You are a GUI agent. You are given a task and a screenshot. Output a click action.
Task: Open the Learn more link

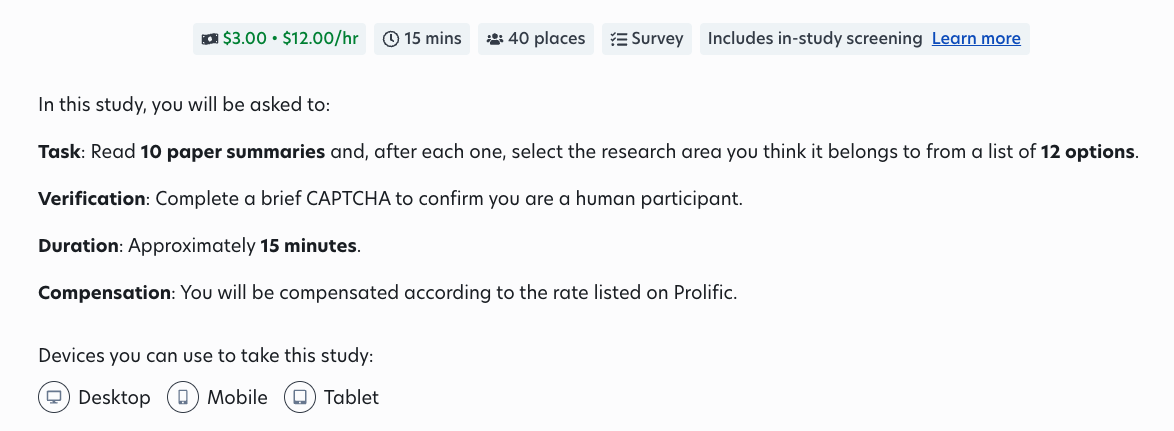pyautogui.click(x=976, y=39)
